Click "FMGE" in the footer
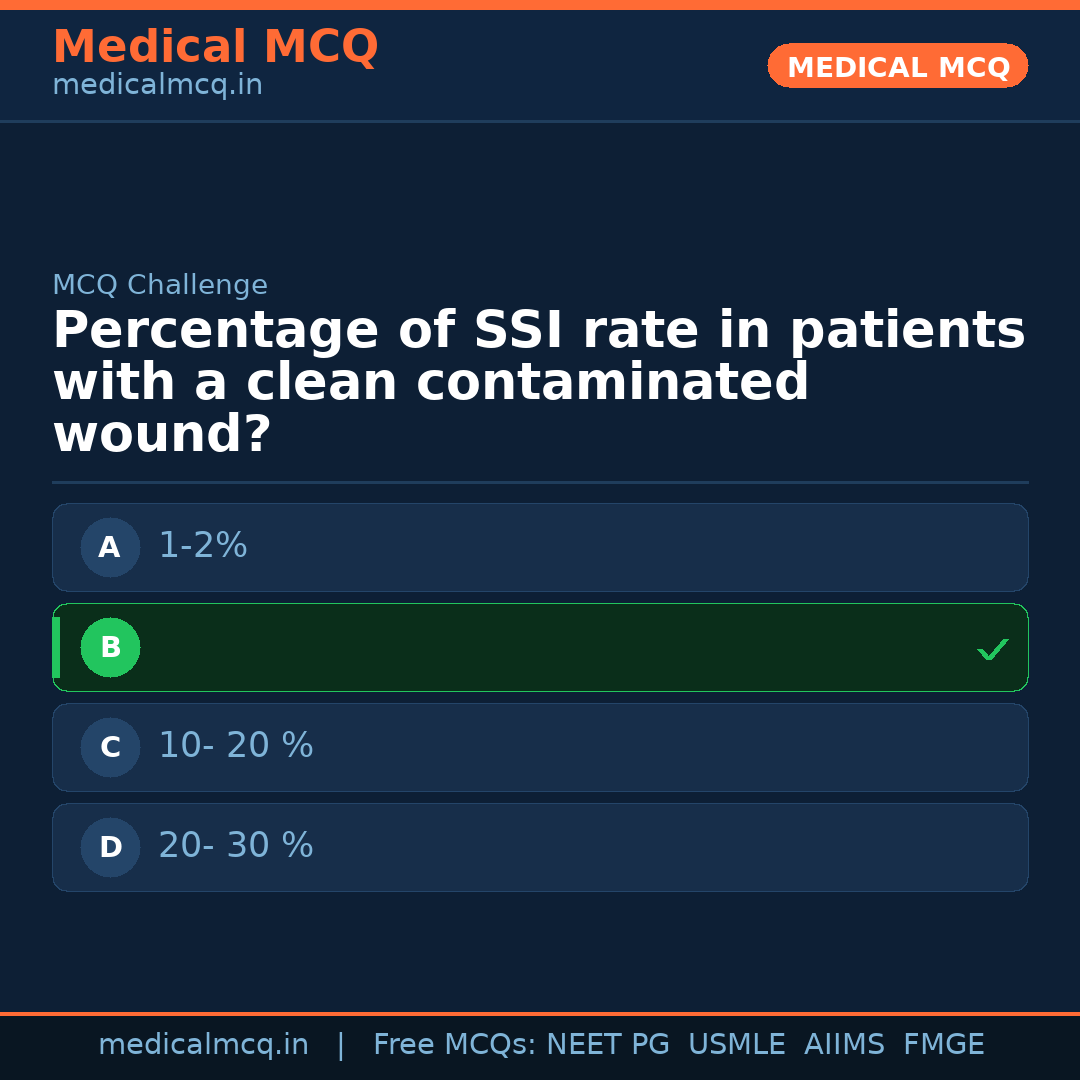This screenshot has width=1080, height=1080. [x=943, y=1045]
